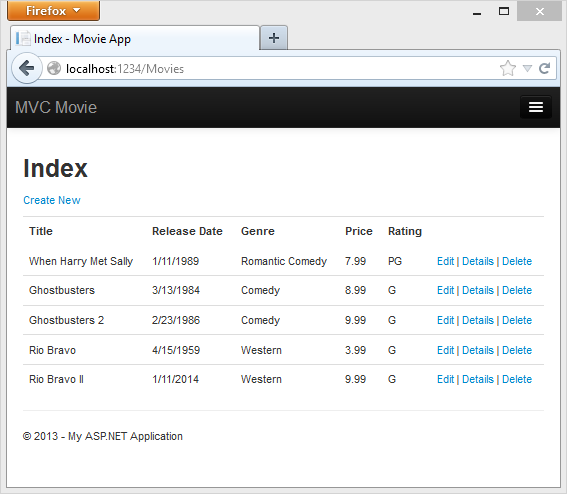Reload the page using the refresh icon
Screen dimensions: 567x494
(x=544, y=68)
